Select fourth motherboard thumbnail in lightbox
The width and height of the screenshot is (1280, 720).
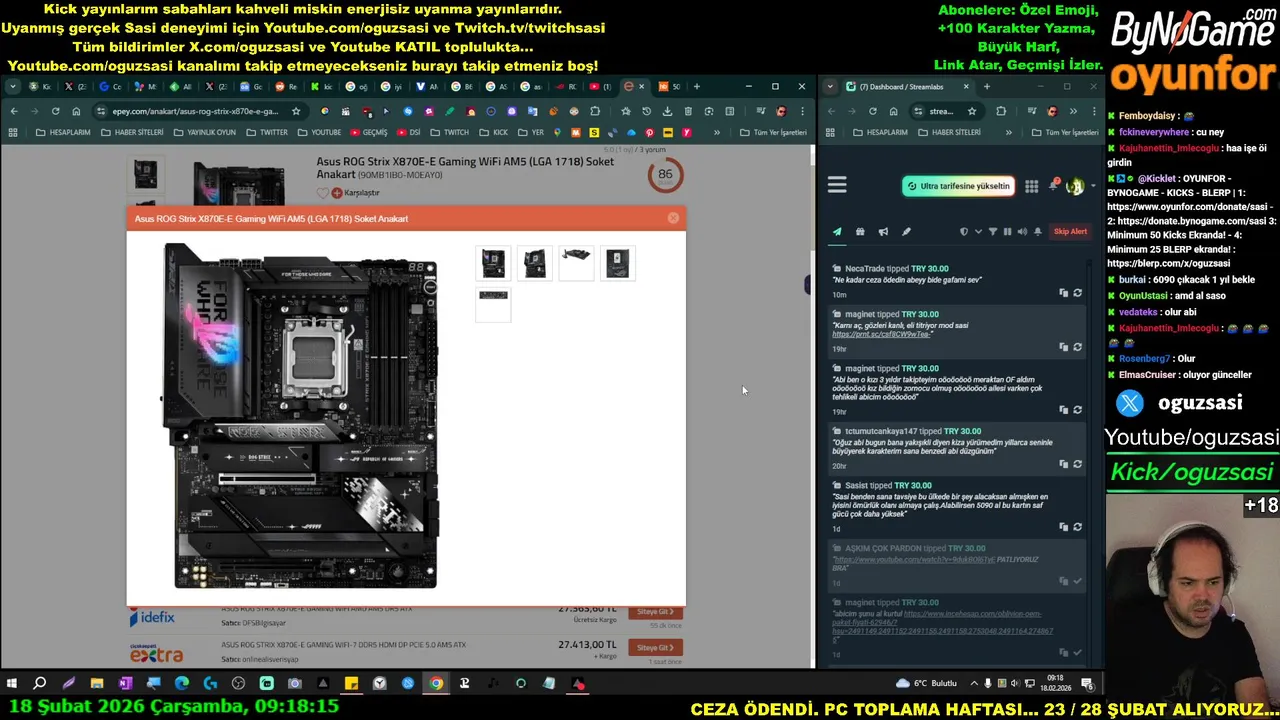tap(617, 263)
